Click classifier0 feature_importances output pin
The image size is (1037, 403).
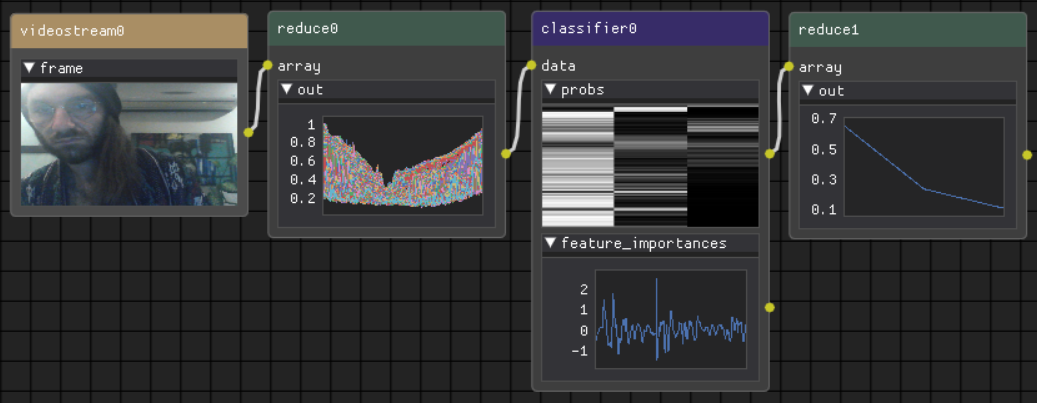click(x=769, y=307)
